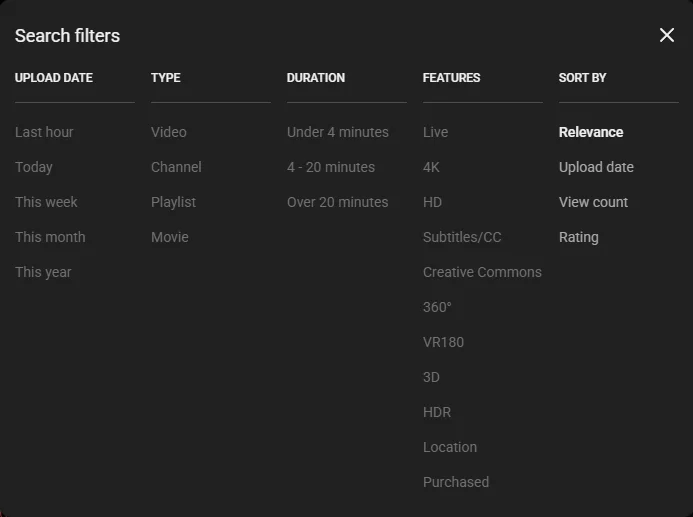693x517 pixels.
Task: Sort results by Rating
Action: click(x=578, y=237)
